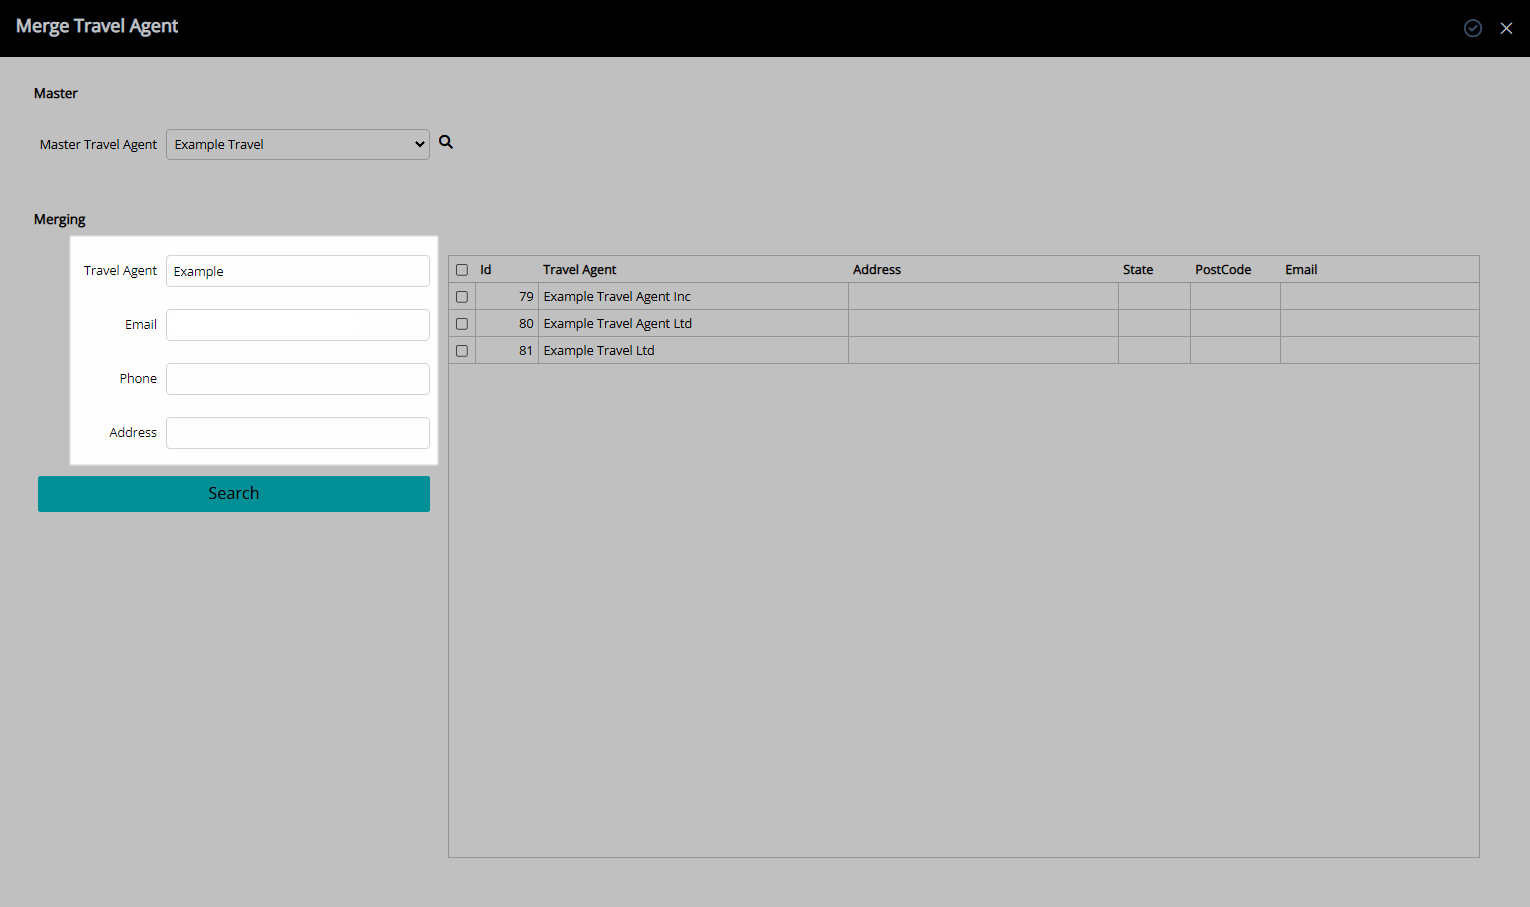Screen dimensions: 1530x907
Task: Close the Merge Travel Agent dialog
Action: 1506,28
